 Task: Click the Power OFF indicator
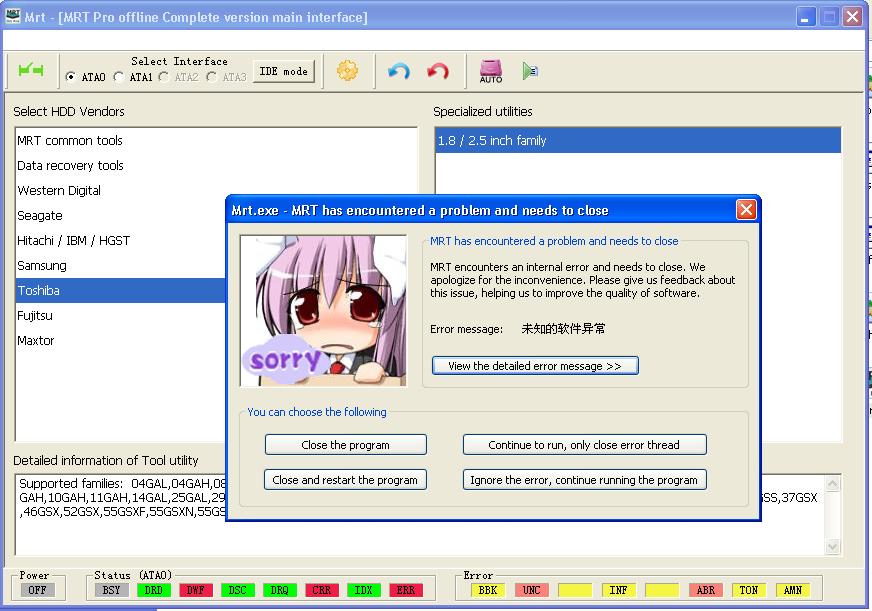tap(37, 590)
